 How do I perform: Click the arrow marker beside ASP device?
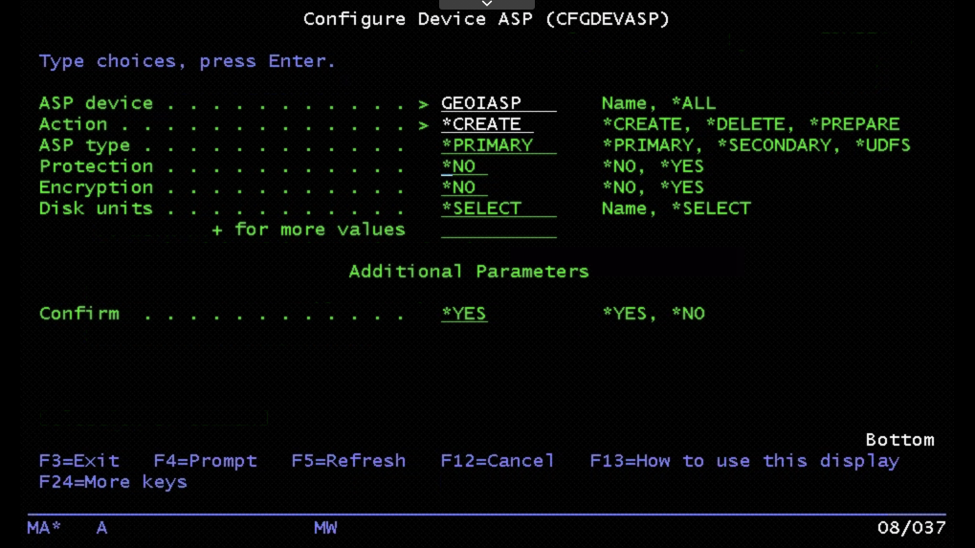click(423, 104)
